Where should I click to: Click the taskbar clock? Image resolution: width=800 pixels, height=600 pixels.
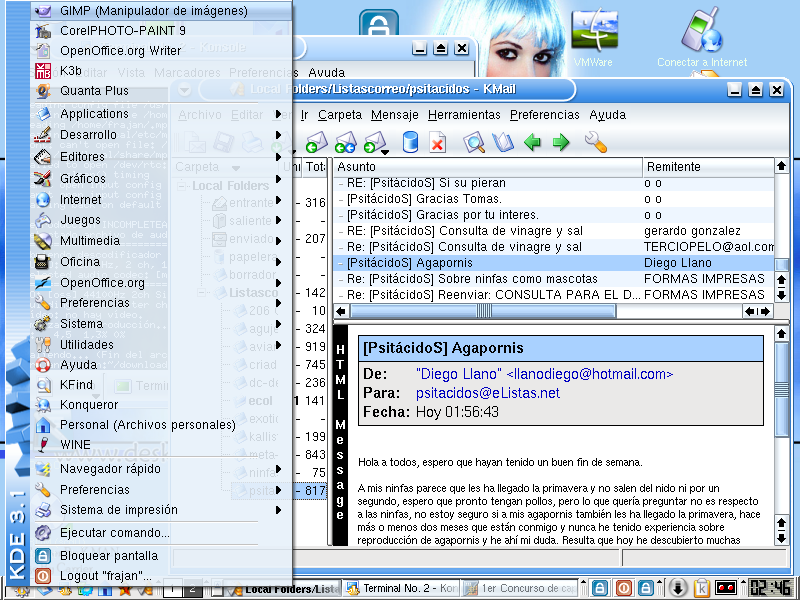tap(770, 588)
